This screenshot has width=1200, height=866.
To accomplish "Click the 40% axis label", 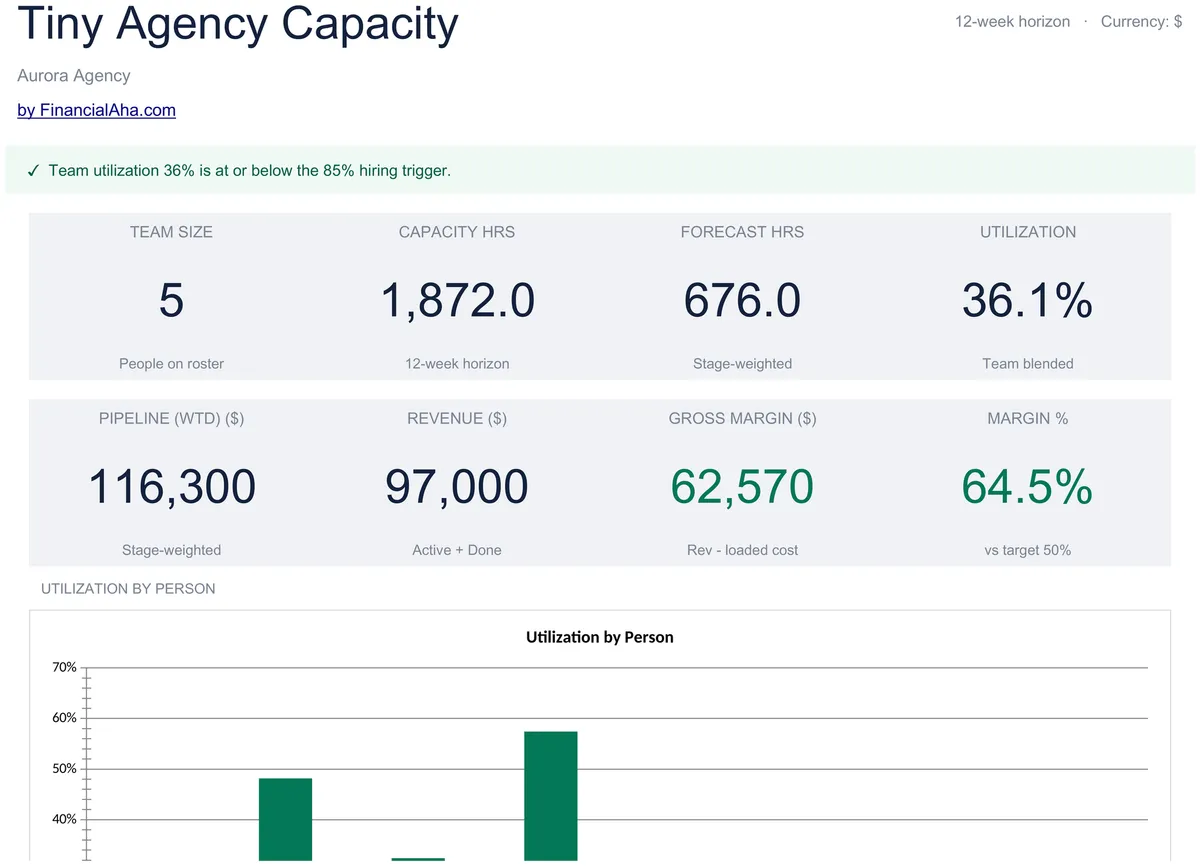I will click(x=65, y=819).
